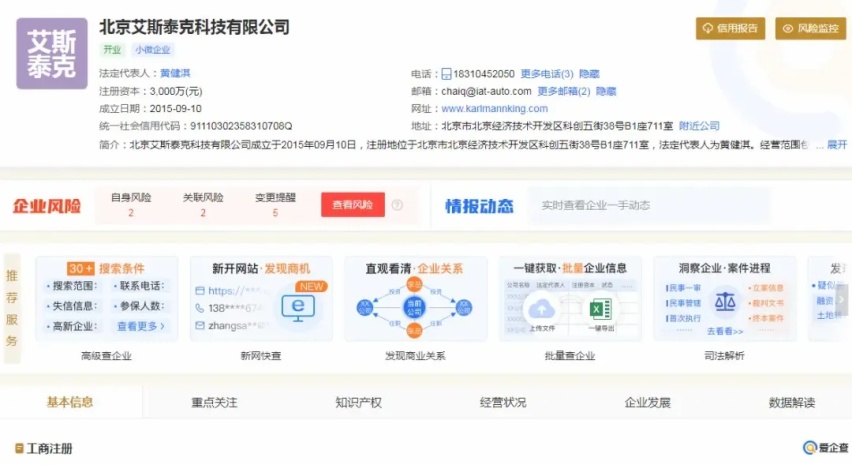Select the 基本信息 tab
This screenshot has width=852, height=465.
pyautogui.click(x=70, y=402)
